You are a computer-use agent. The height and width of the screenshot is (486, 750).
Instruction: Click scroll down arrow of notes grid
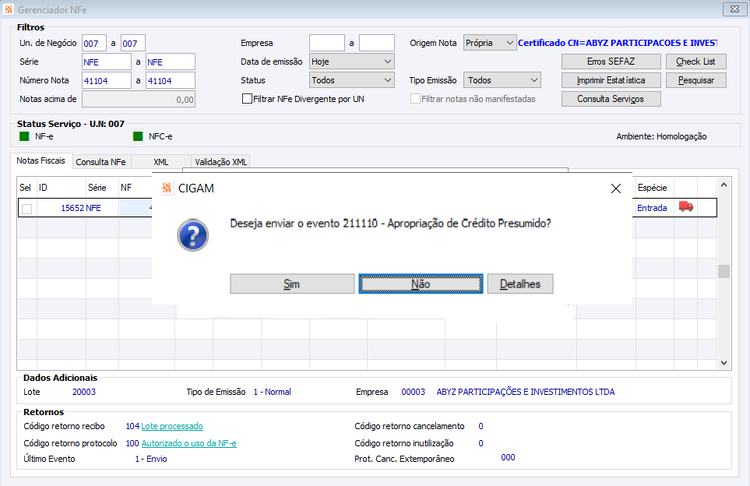(724, 363)
